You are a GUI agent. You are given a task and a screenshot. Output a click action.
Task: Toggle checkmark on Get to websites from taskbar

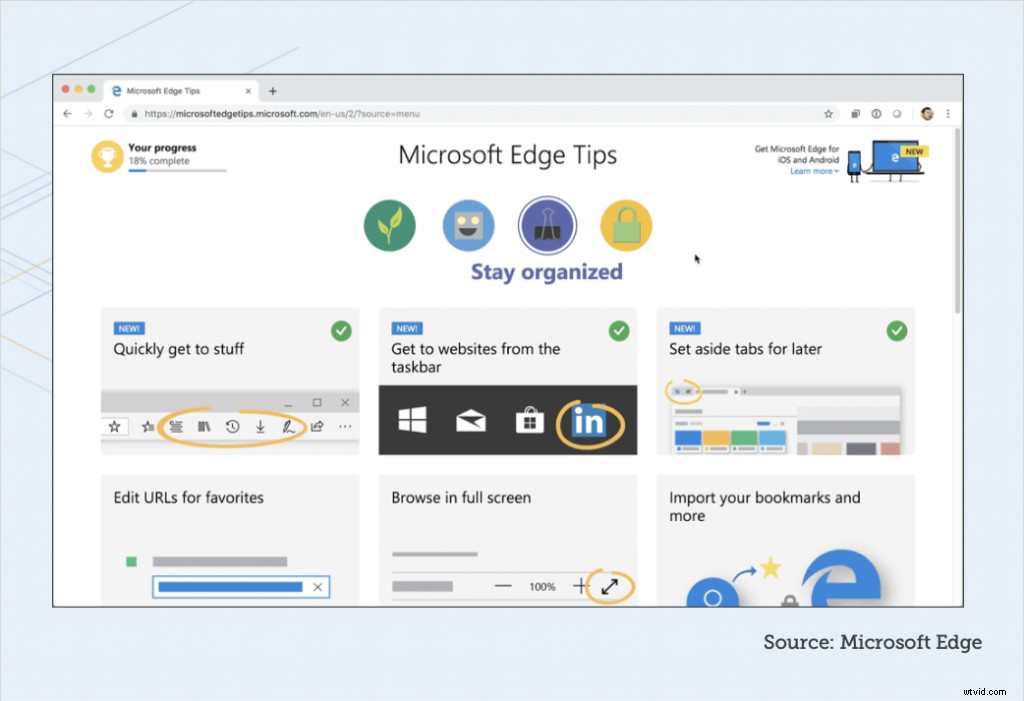619,330
